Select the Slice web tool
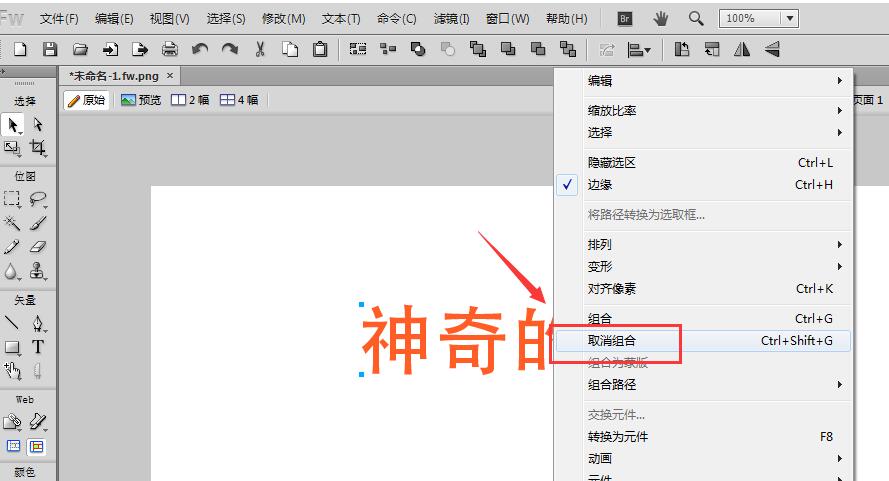 [37, 422]
